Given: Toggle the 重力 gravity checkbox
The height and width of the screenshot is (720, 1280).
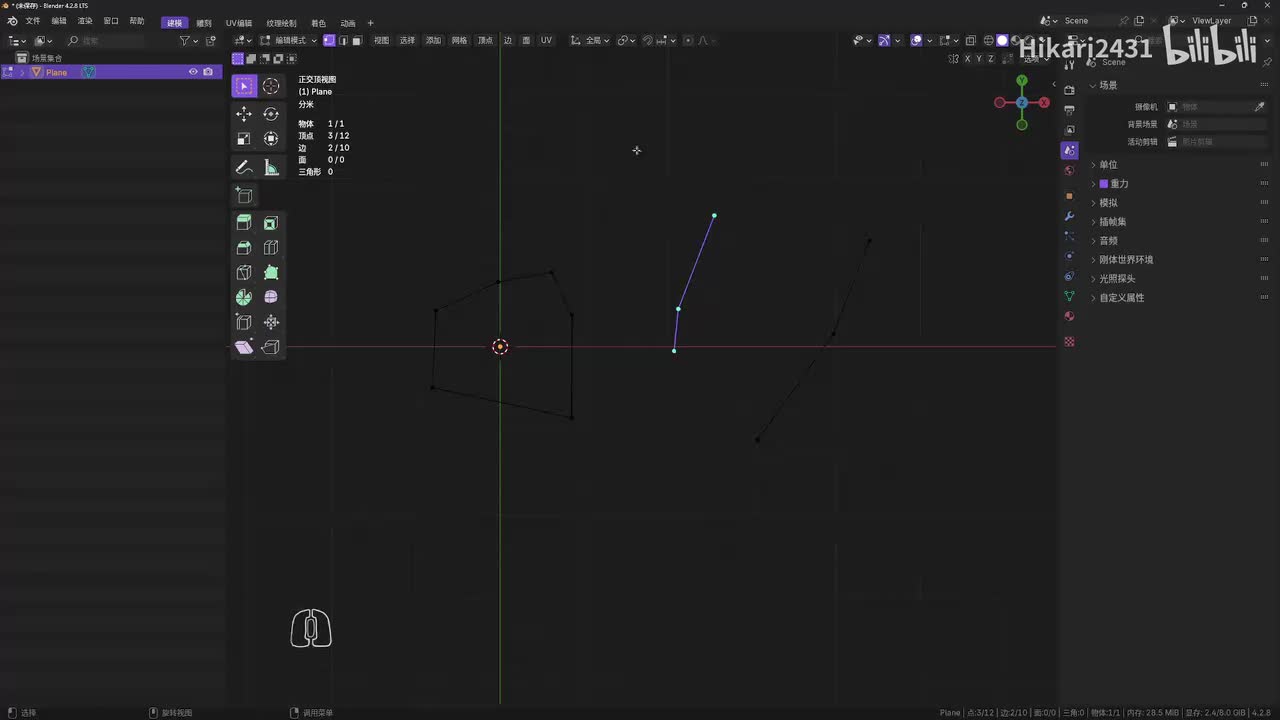Looking at the screenshot, I should point(1104,184).
